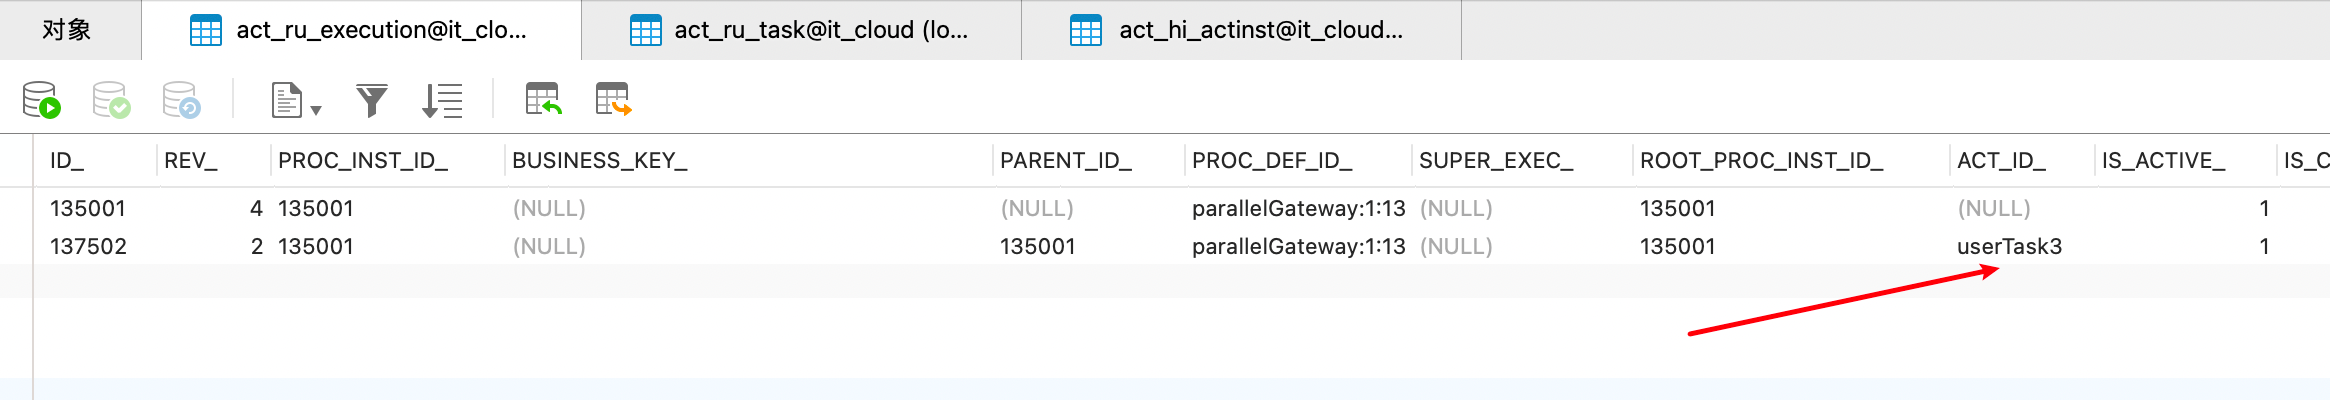The image size is (2330, 400).
Task: Click the Sort rows icon
Action: click(442, 100)
